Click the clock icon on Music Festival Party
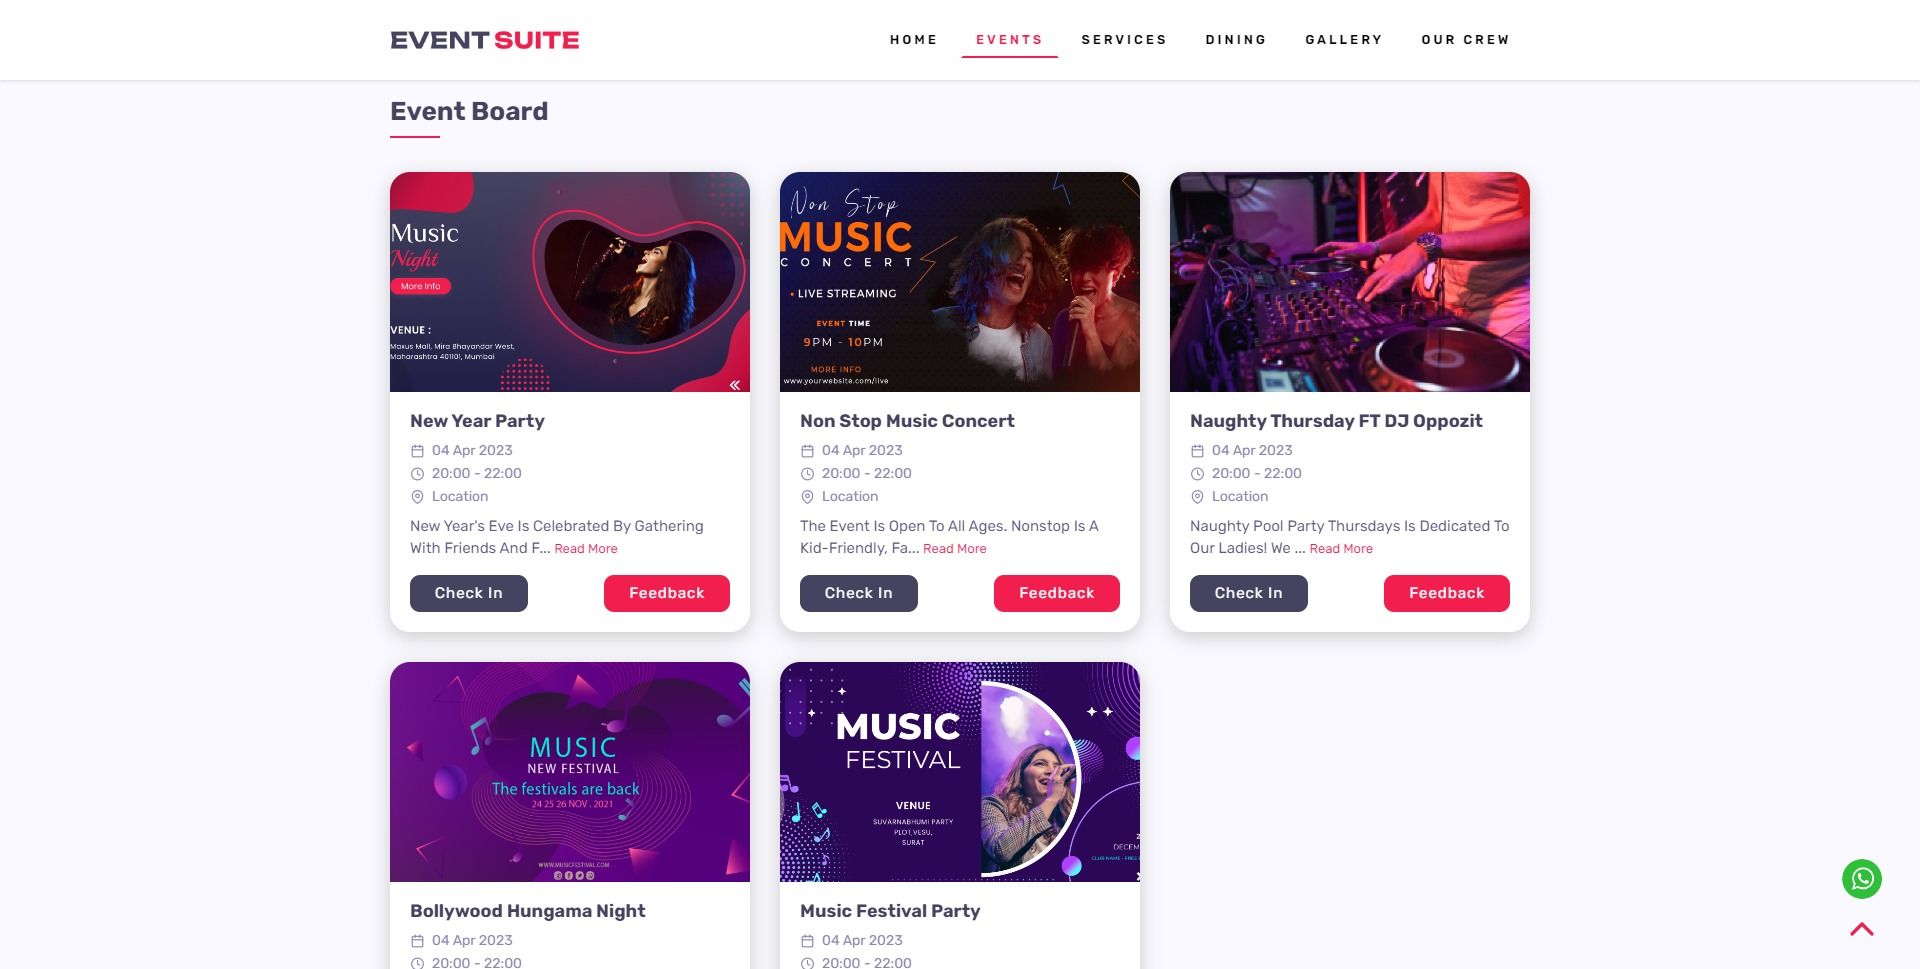This screenshot has height=969, width=1920. (807, 963)
